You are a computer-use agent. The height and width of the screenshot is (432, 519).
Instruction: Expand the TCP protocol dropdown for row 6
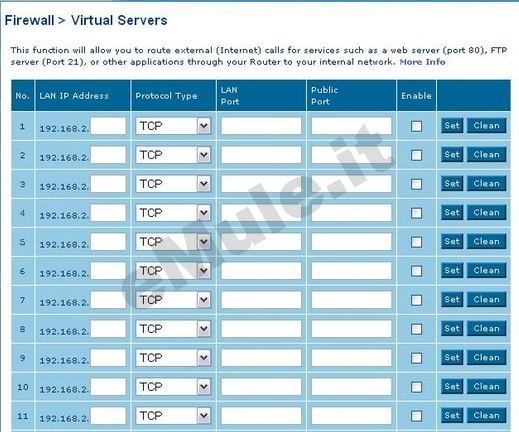click(173, 270)
